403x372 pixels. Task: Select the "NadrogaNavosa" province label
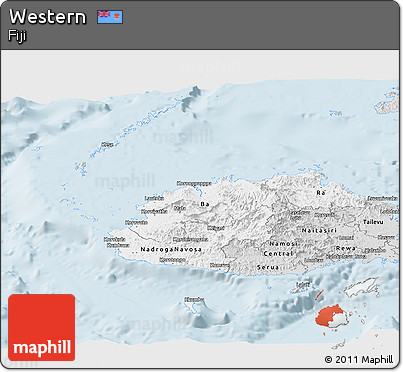click(171, 249)
